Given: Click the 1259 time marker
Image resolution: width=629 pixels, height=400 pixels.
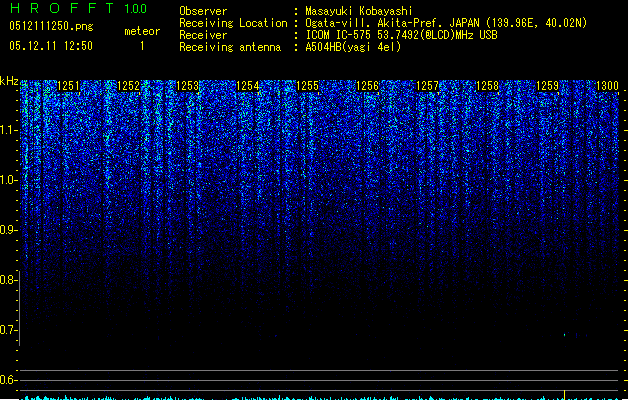Looking at the screenshot, I should [547, 85].
